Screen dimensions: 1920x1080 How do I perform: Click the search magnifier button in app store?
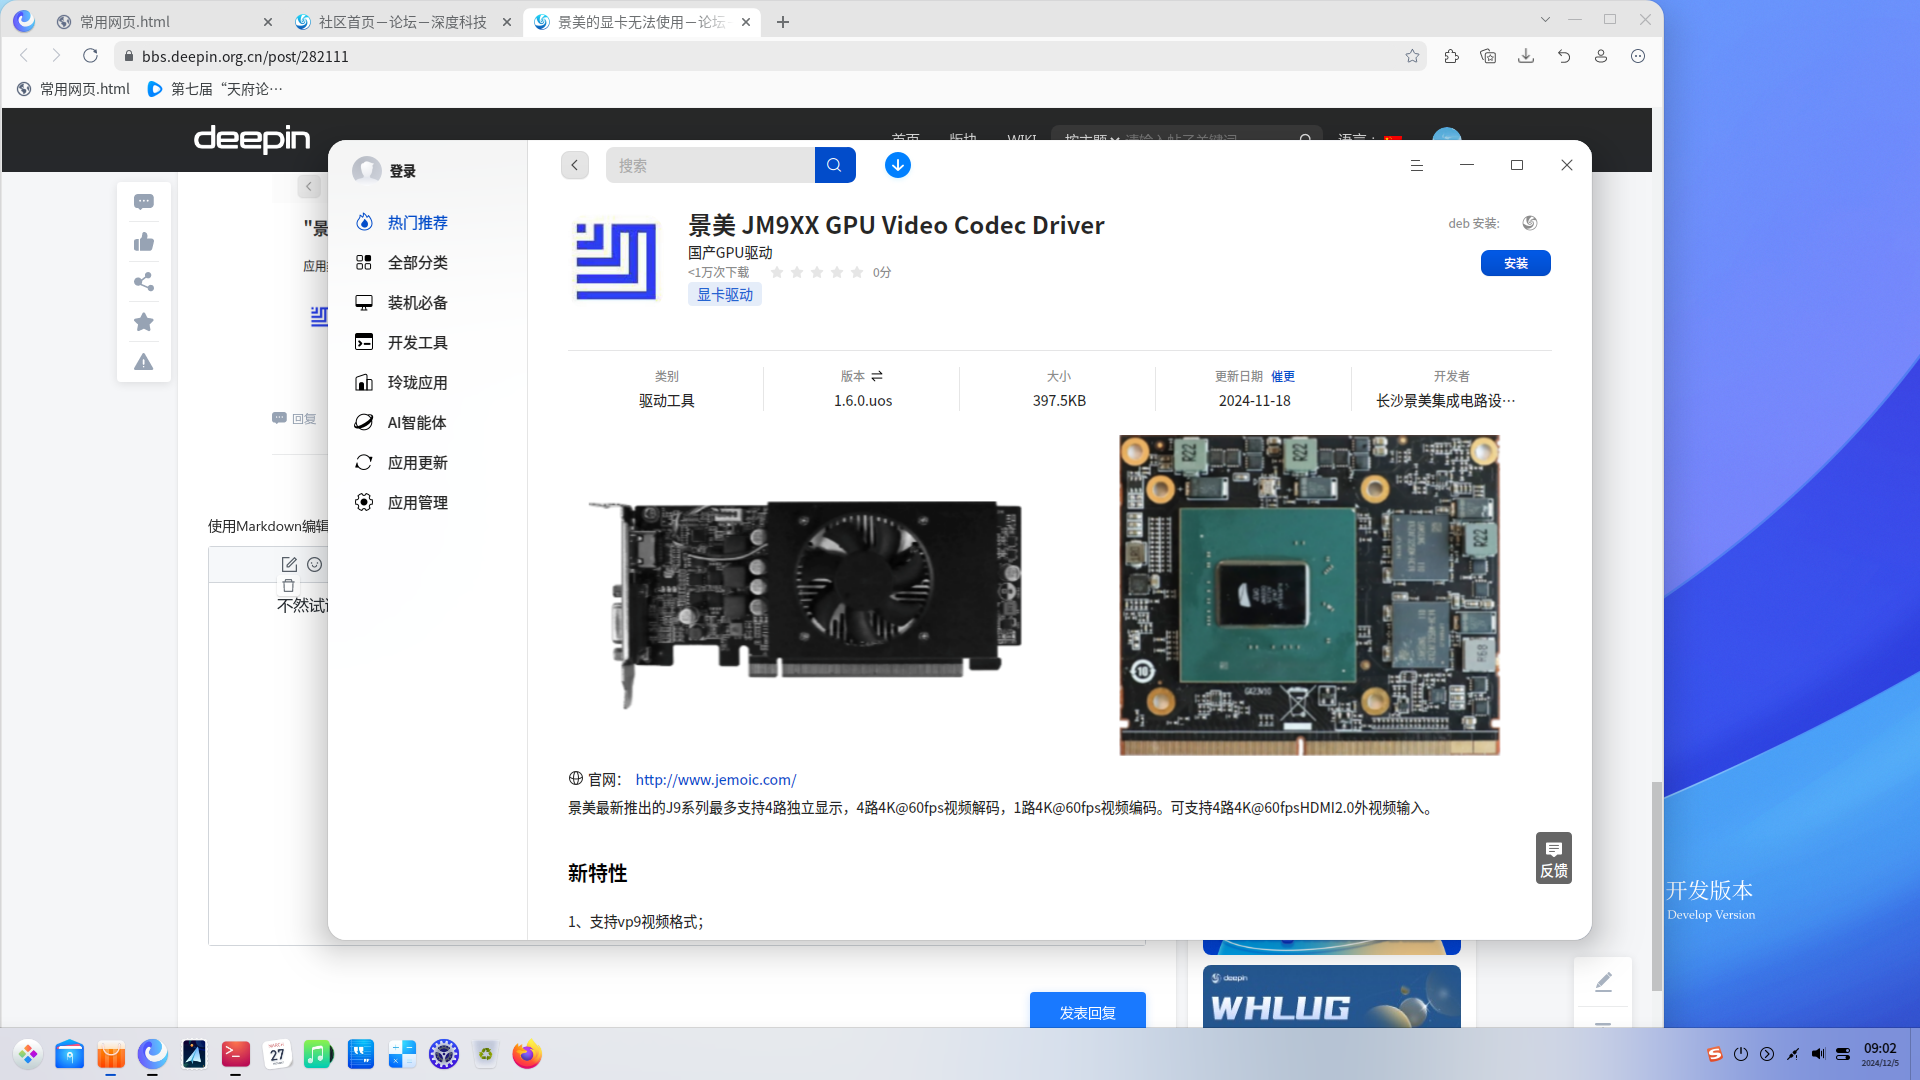pos(835,165)
